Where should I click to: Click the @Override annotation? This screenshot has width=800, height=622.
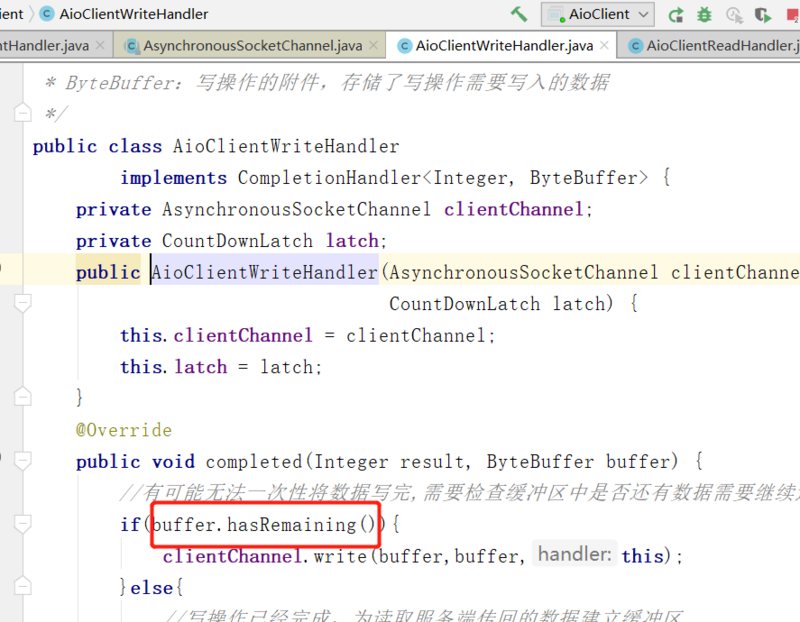(x=124, y=430)
